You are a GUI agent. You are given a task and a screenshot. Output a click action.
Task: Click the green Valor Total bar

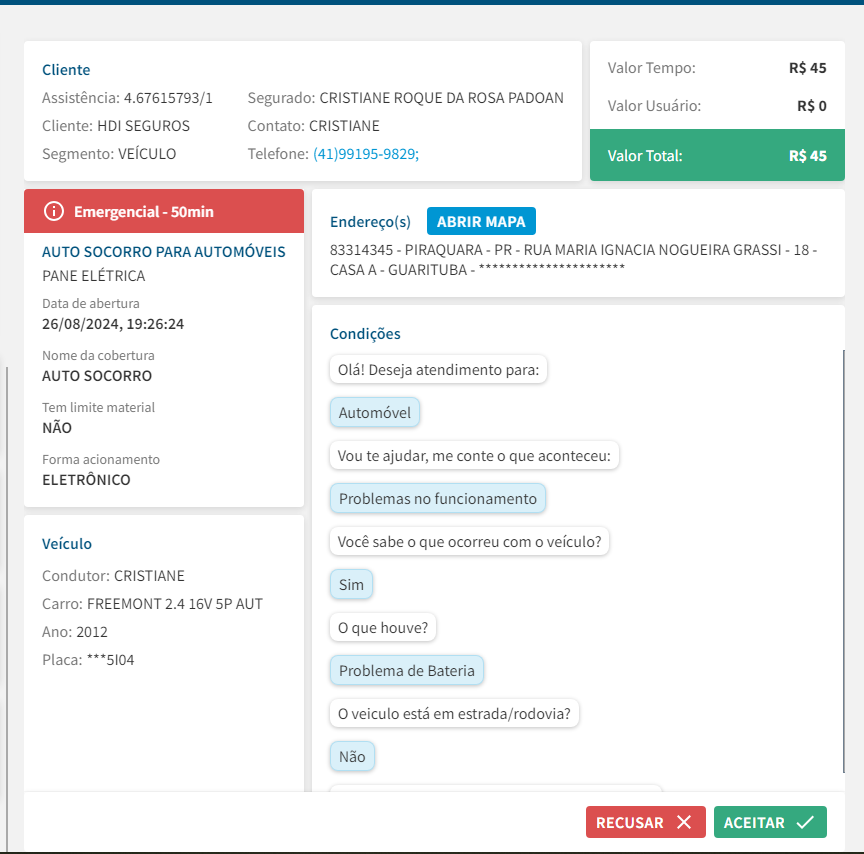(717, 156)
